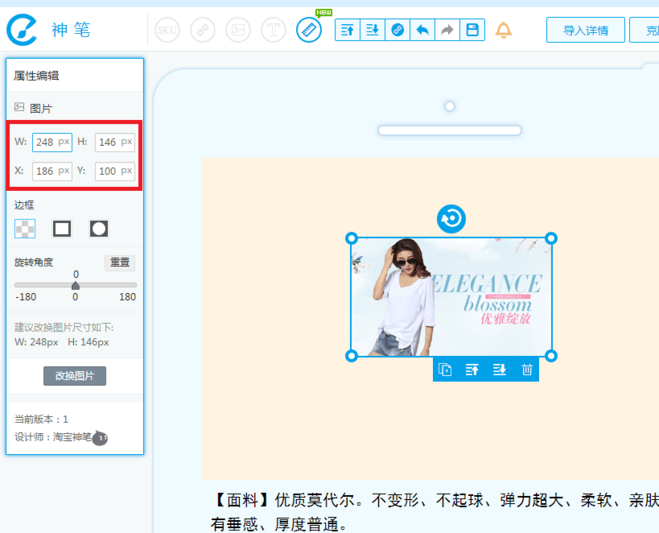659x533 pixels.
Task: Click the undo arrow in toolbar
Action: 422,30
